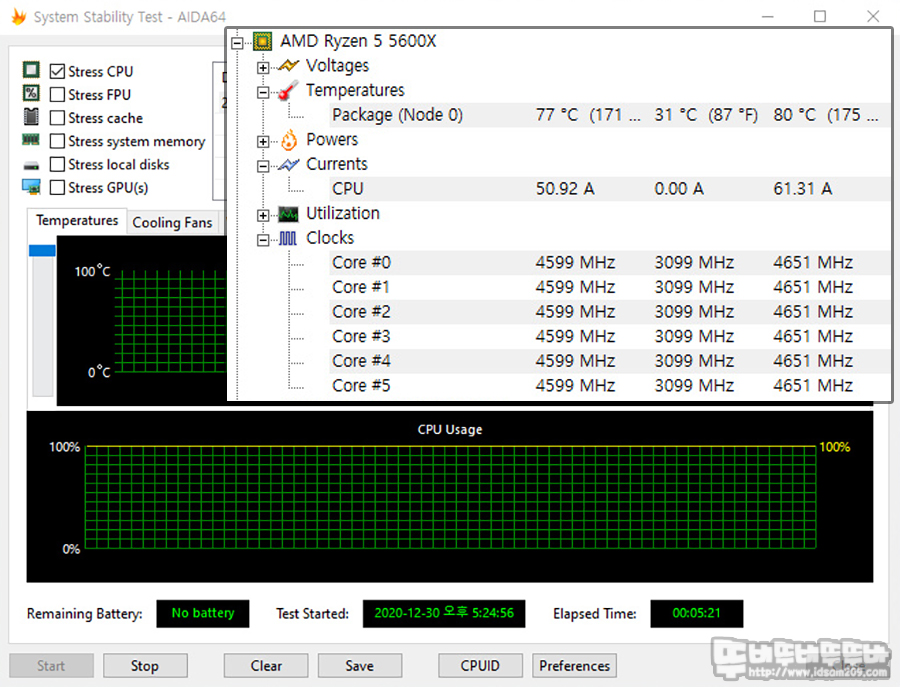Select the Core #0 clock row
900x687 pixels.
point(608,263)
